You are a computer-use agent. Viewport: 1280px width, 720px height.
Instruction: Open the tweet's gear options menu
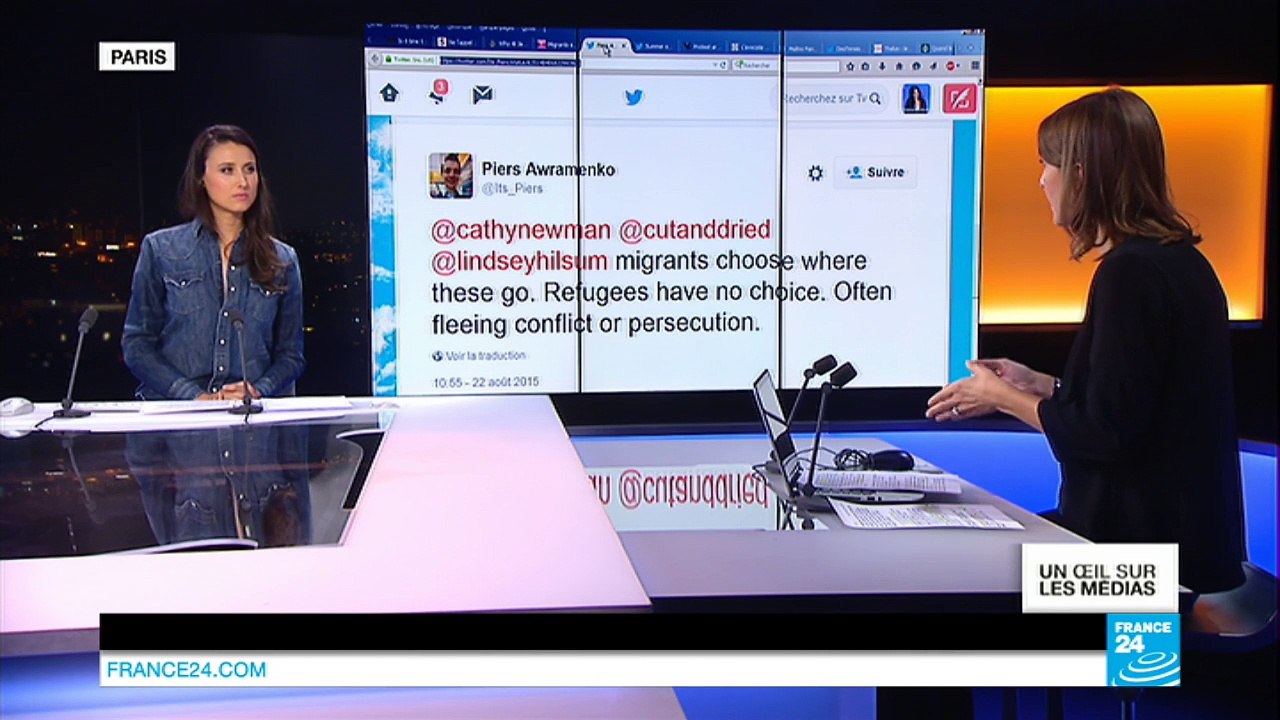(x=815, y=173)
